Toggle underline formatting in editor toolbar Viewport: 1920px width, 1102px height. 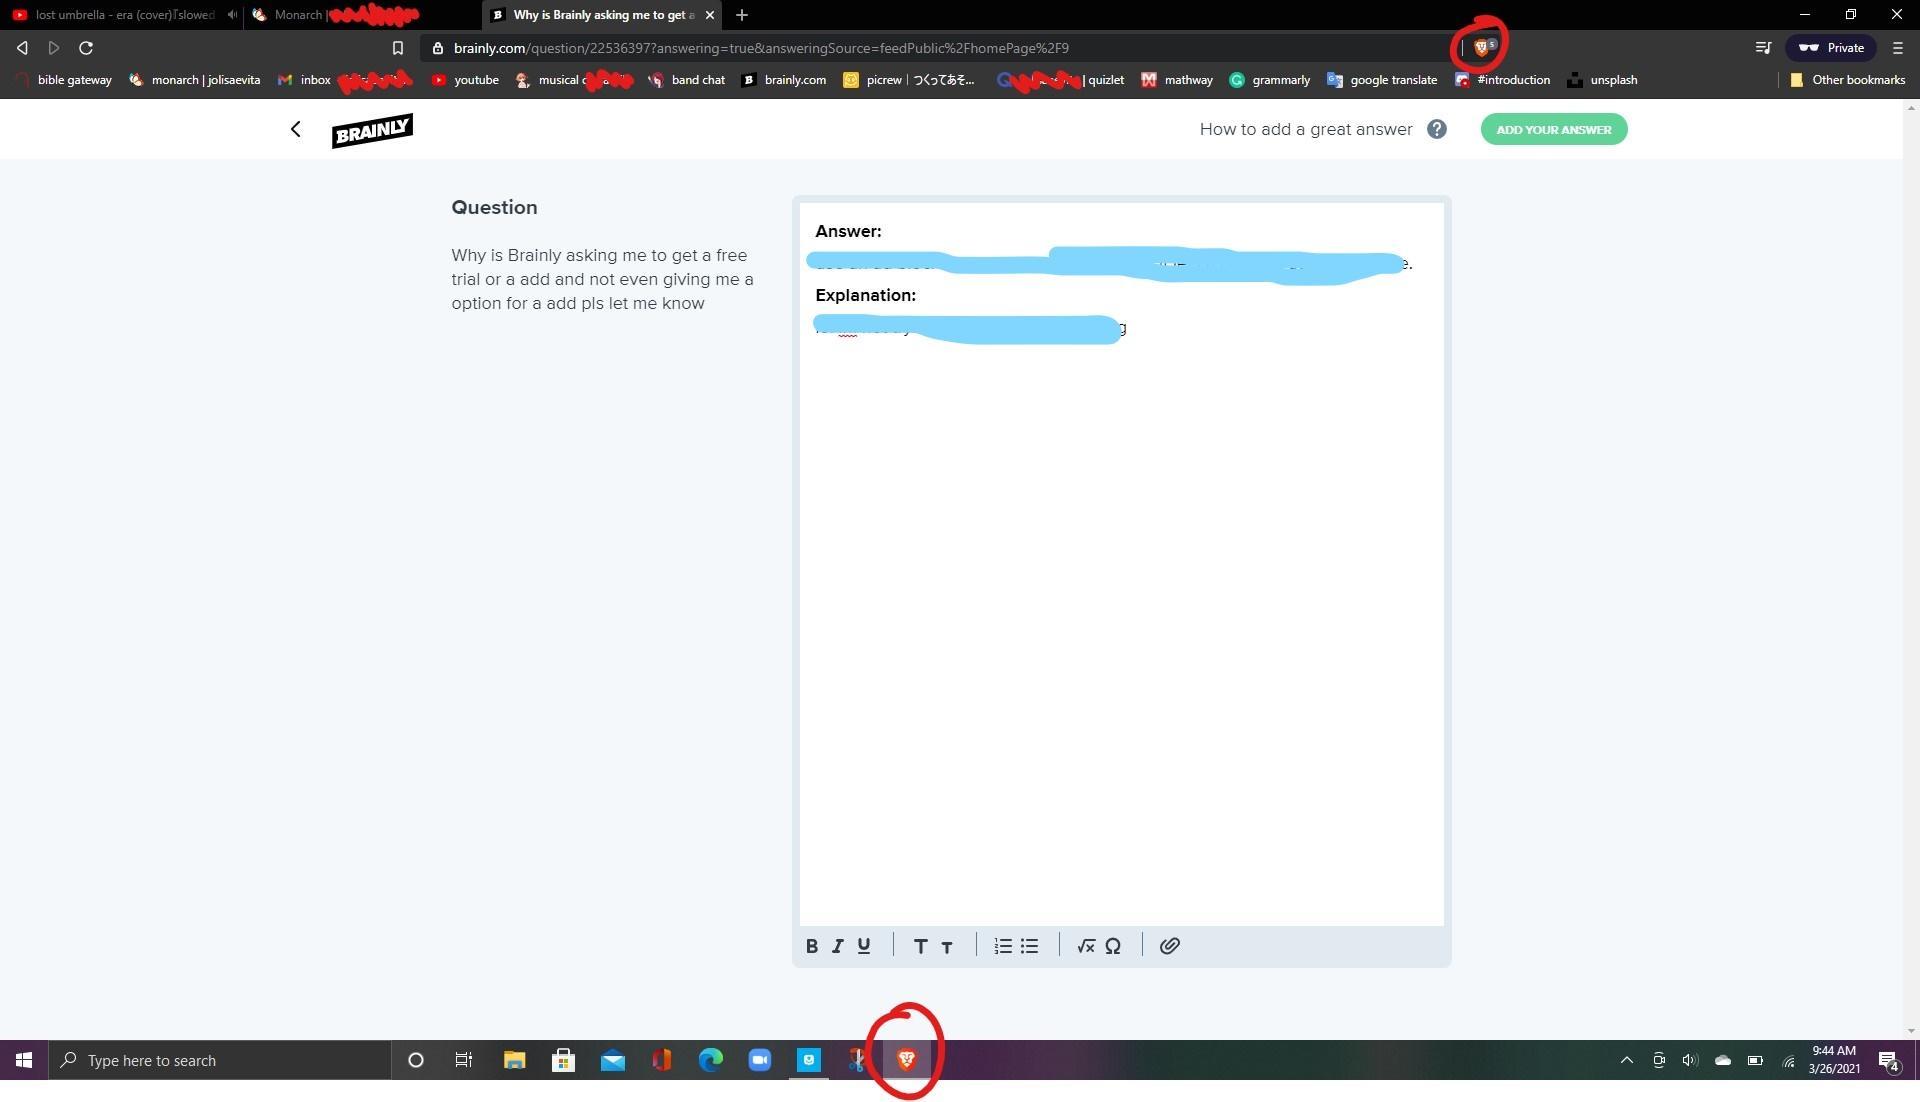point(864,946)
